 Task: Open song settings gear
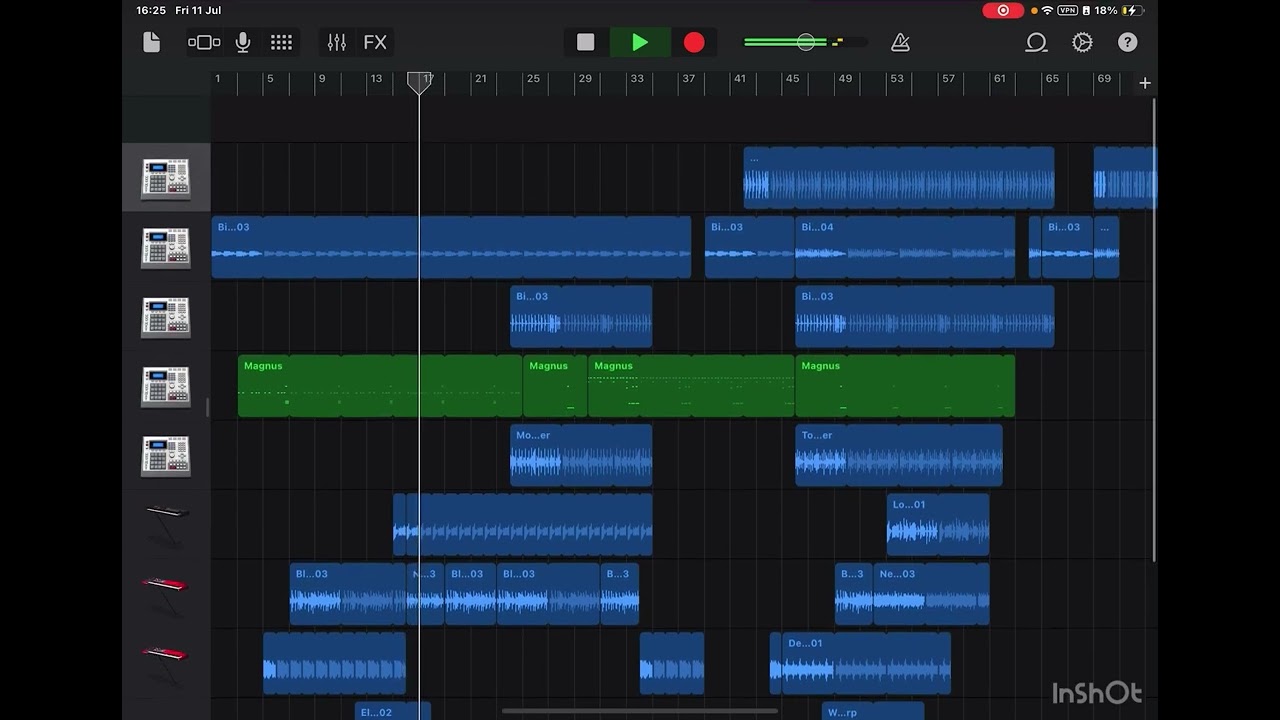(x=1082, y=42)
